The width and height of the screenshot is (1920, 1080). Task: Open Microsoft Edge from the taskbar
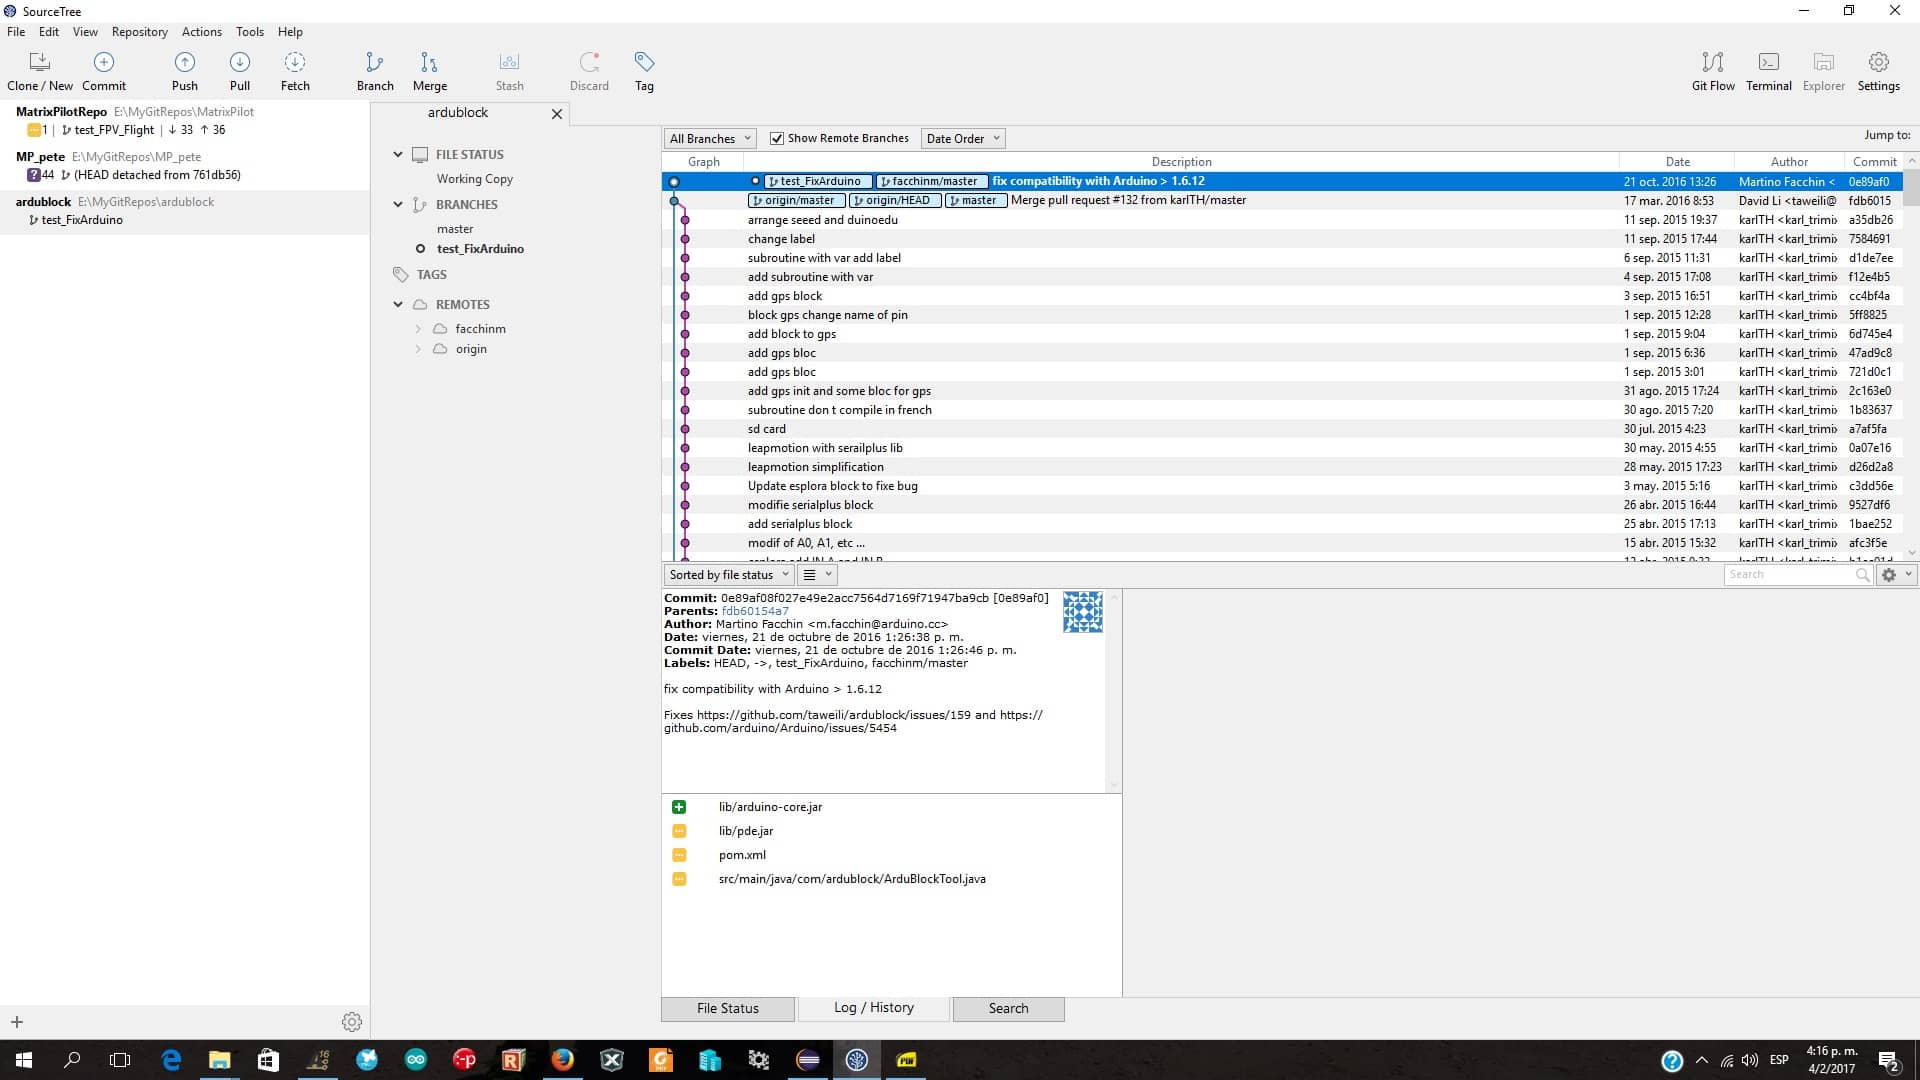171,1060
